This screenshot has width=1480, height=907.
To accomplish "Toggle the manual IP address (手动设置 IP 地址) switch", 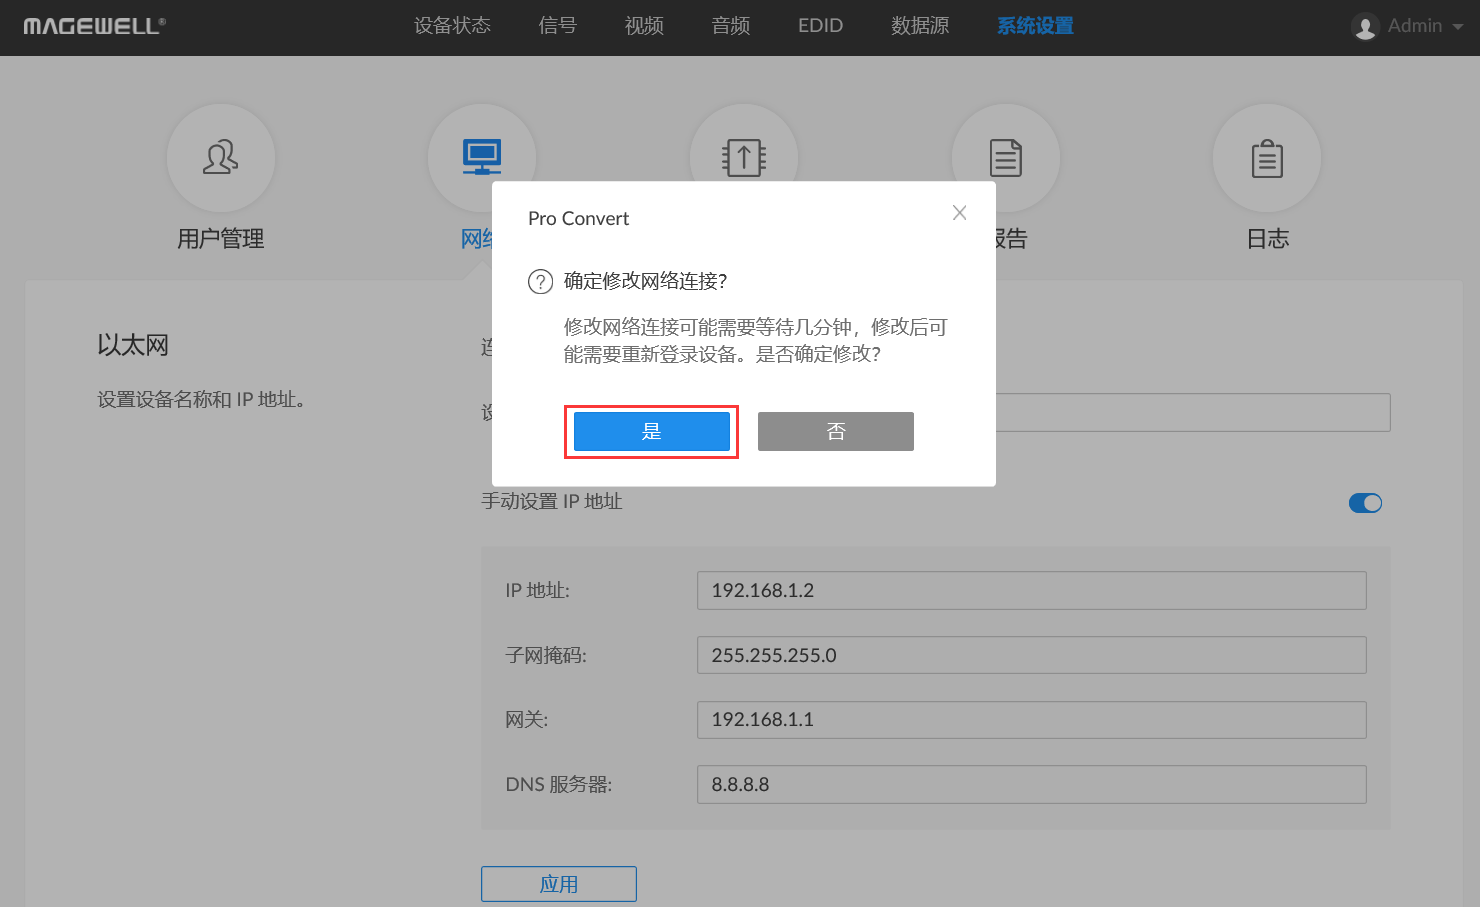I will pyautogui.click(x=1365, y=503).
